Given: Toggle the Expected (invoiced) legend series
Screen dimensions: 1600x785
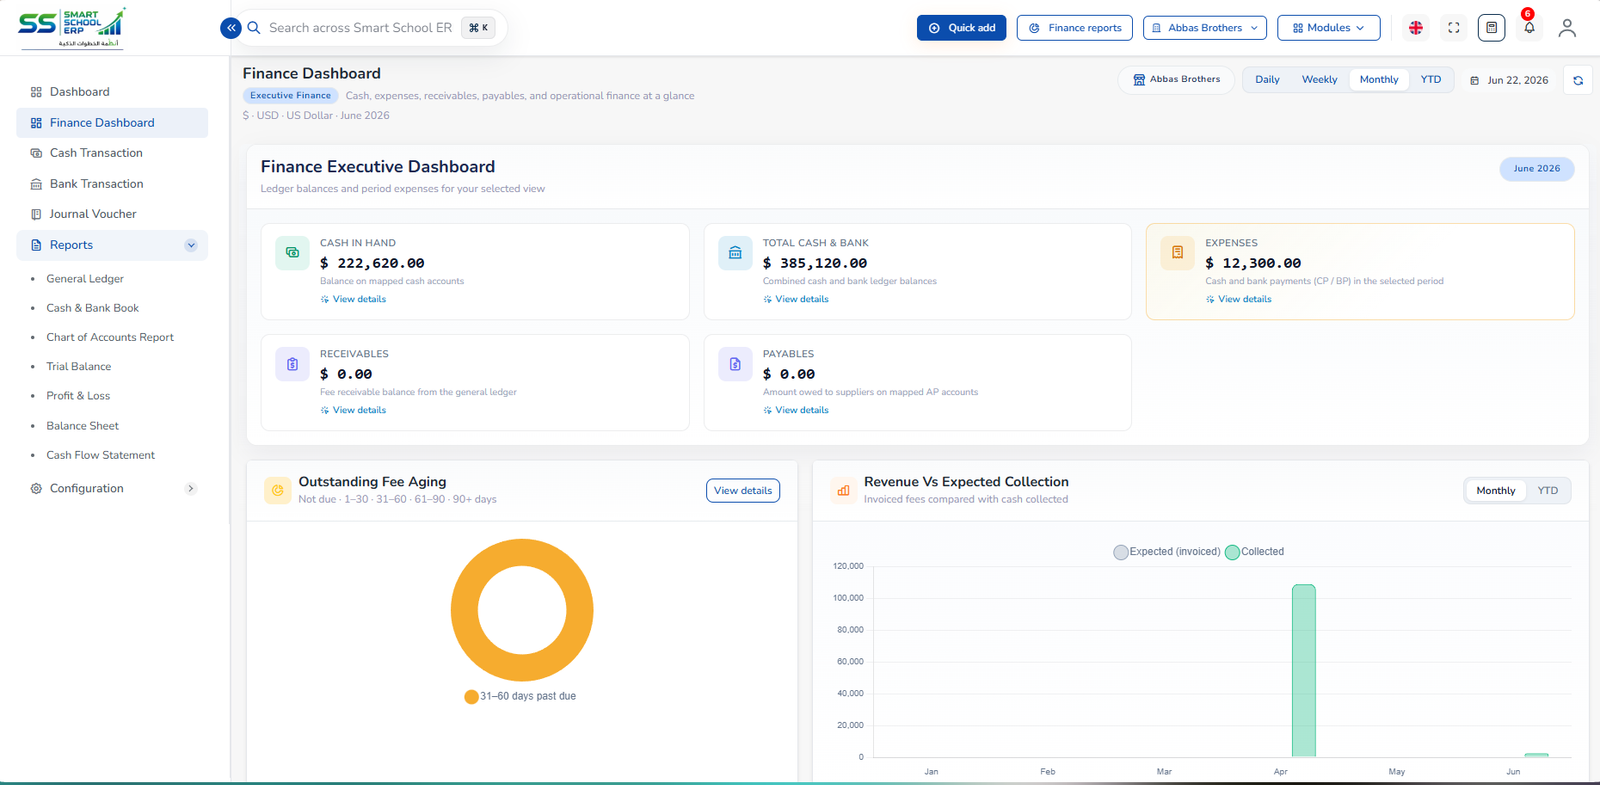Looking at the screenshot, I should pyautogui.click(x=1167, y=552).
